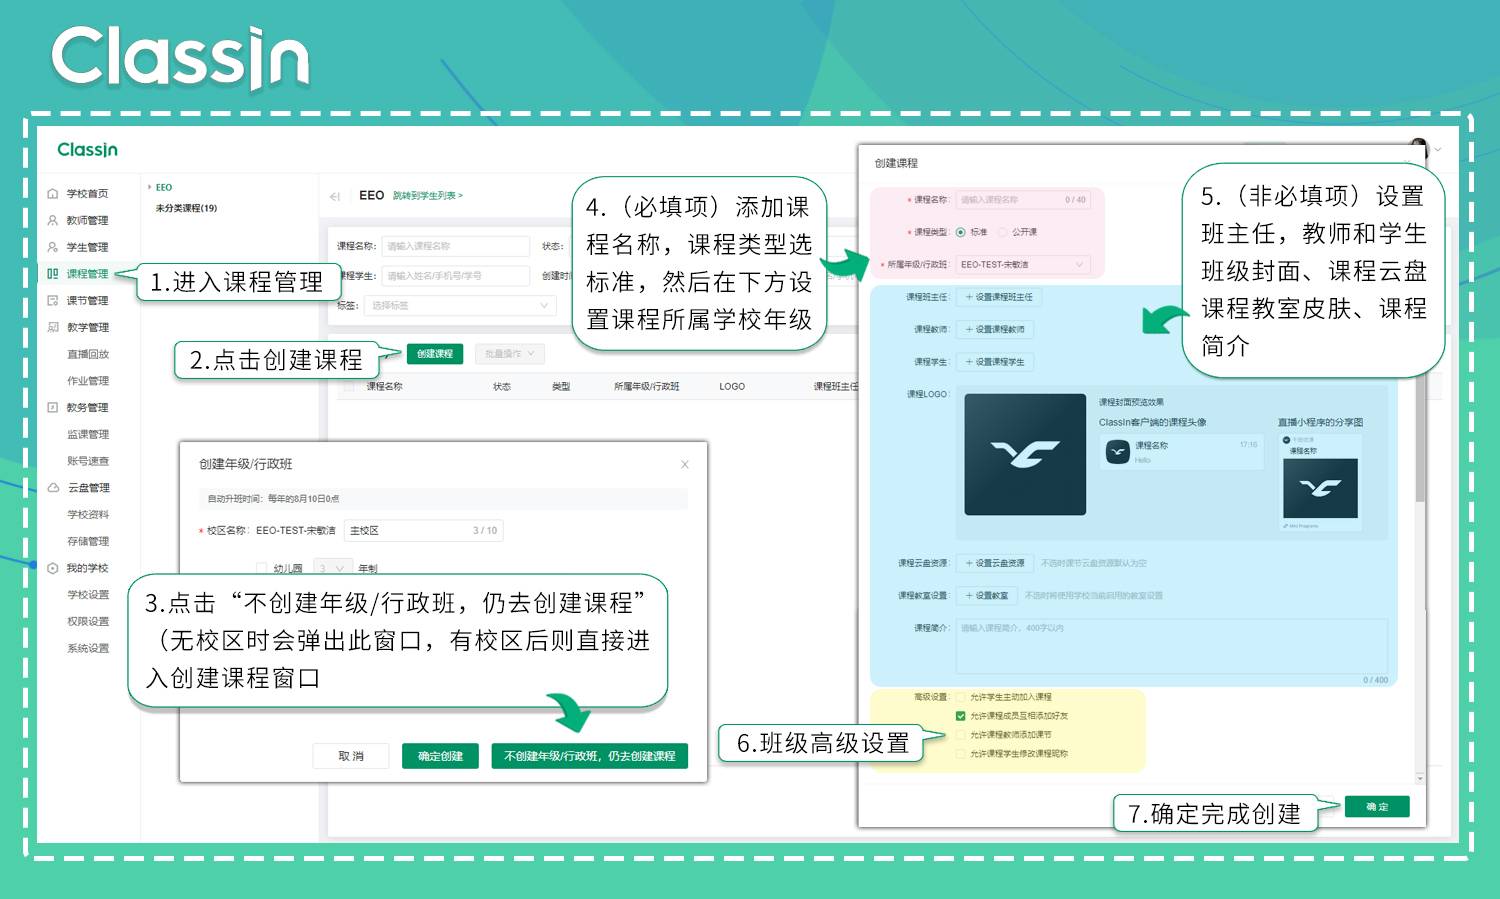Screen dimensions: 1500x899
Task: Toggle 允许课程学生修改课程昵称 checkbox
Action: pos(961,753)
